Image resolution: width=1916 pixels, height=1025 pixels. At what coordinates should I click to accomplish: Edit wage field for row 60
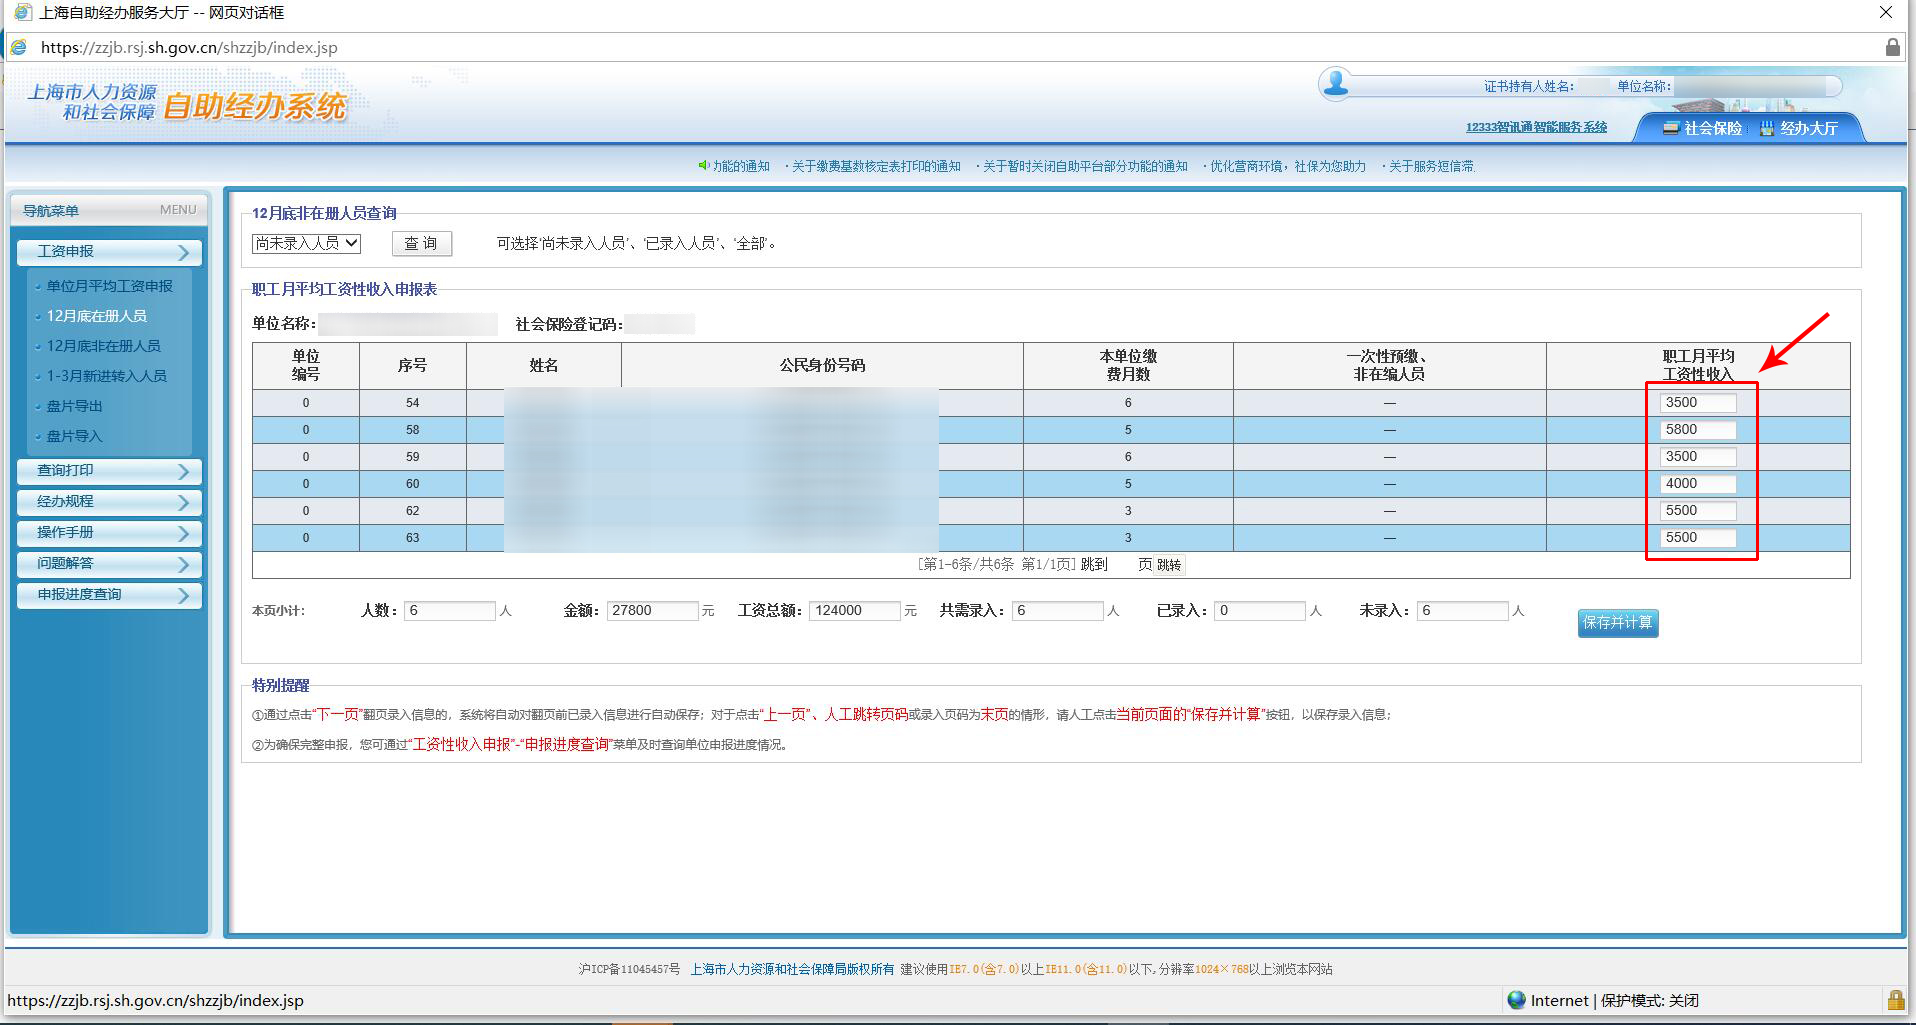click(x=1698, y=484)
